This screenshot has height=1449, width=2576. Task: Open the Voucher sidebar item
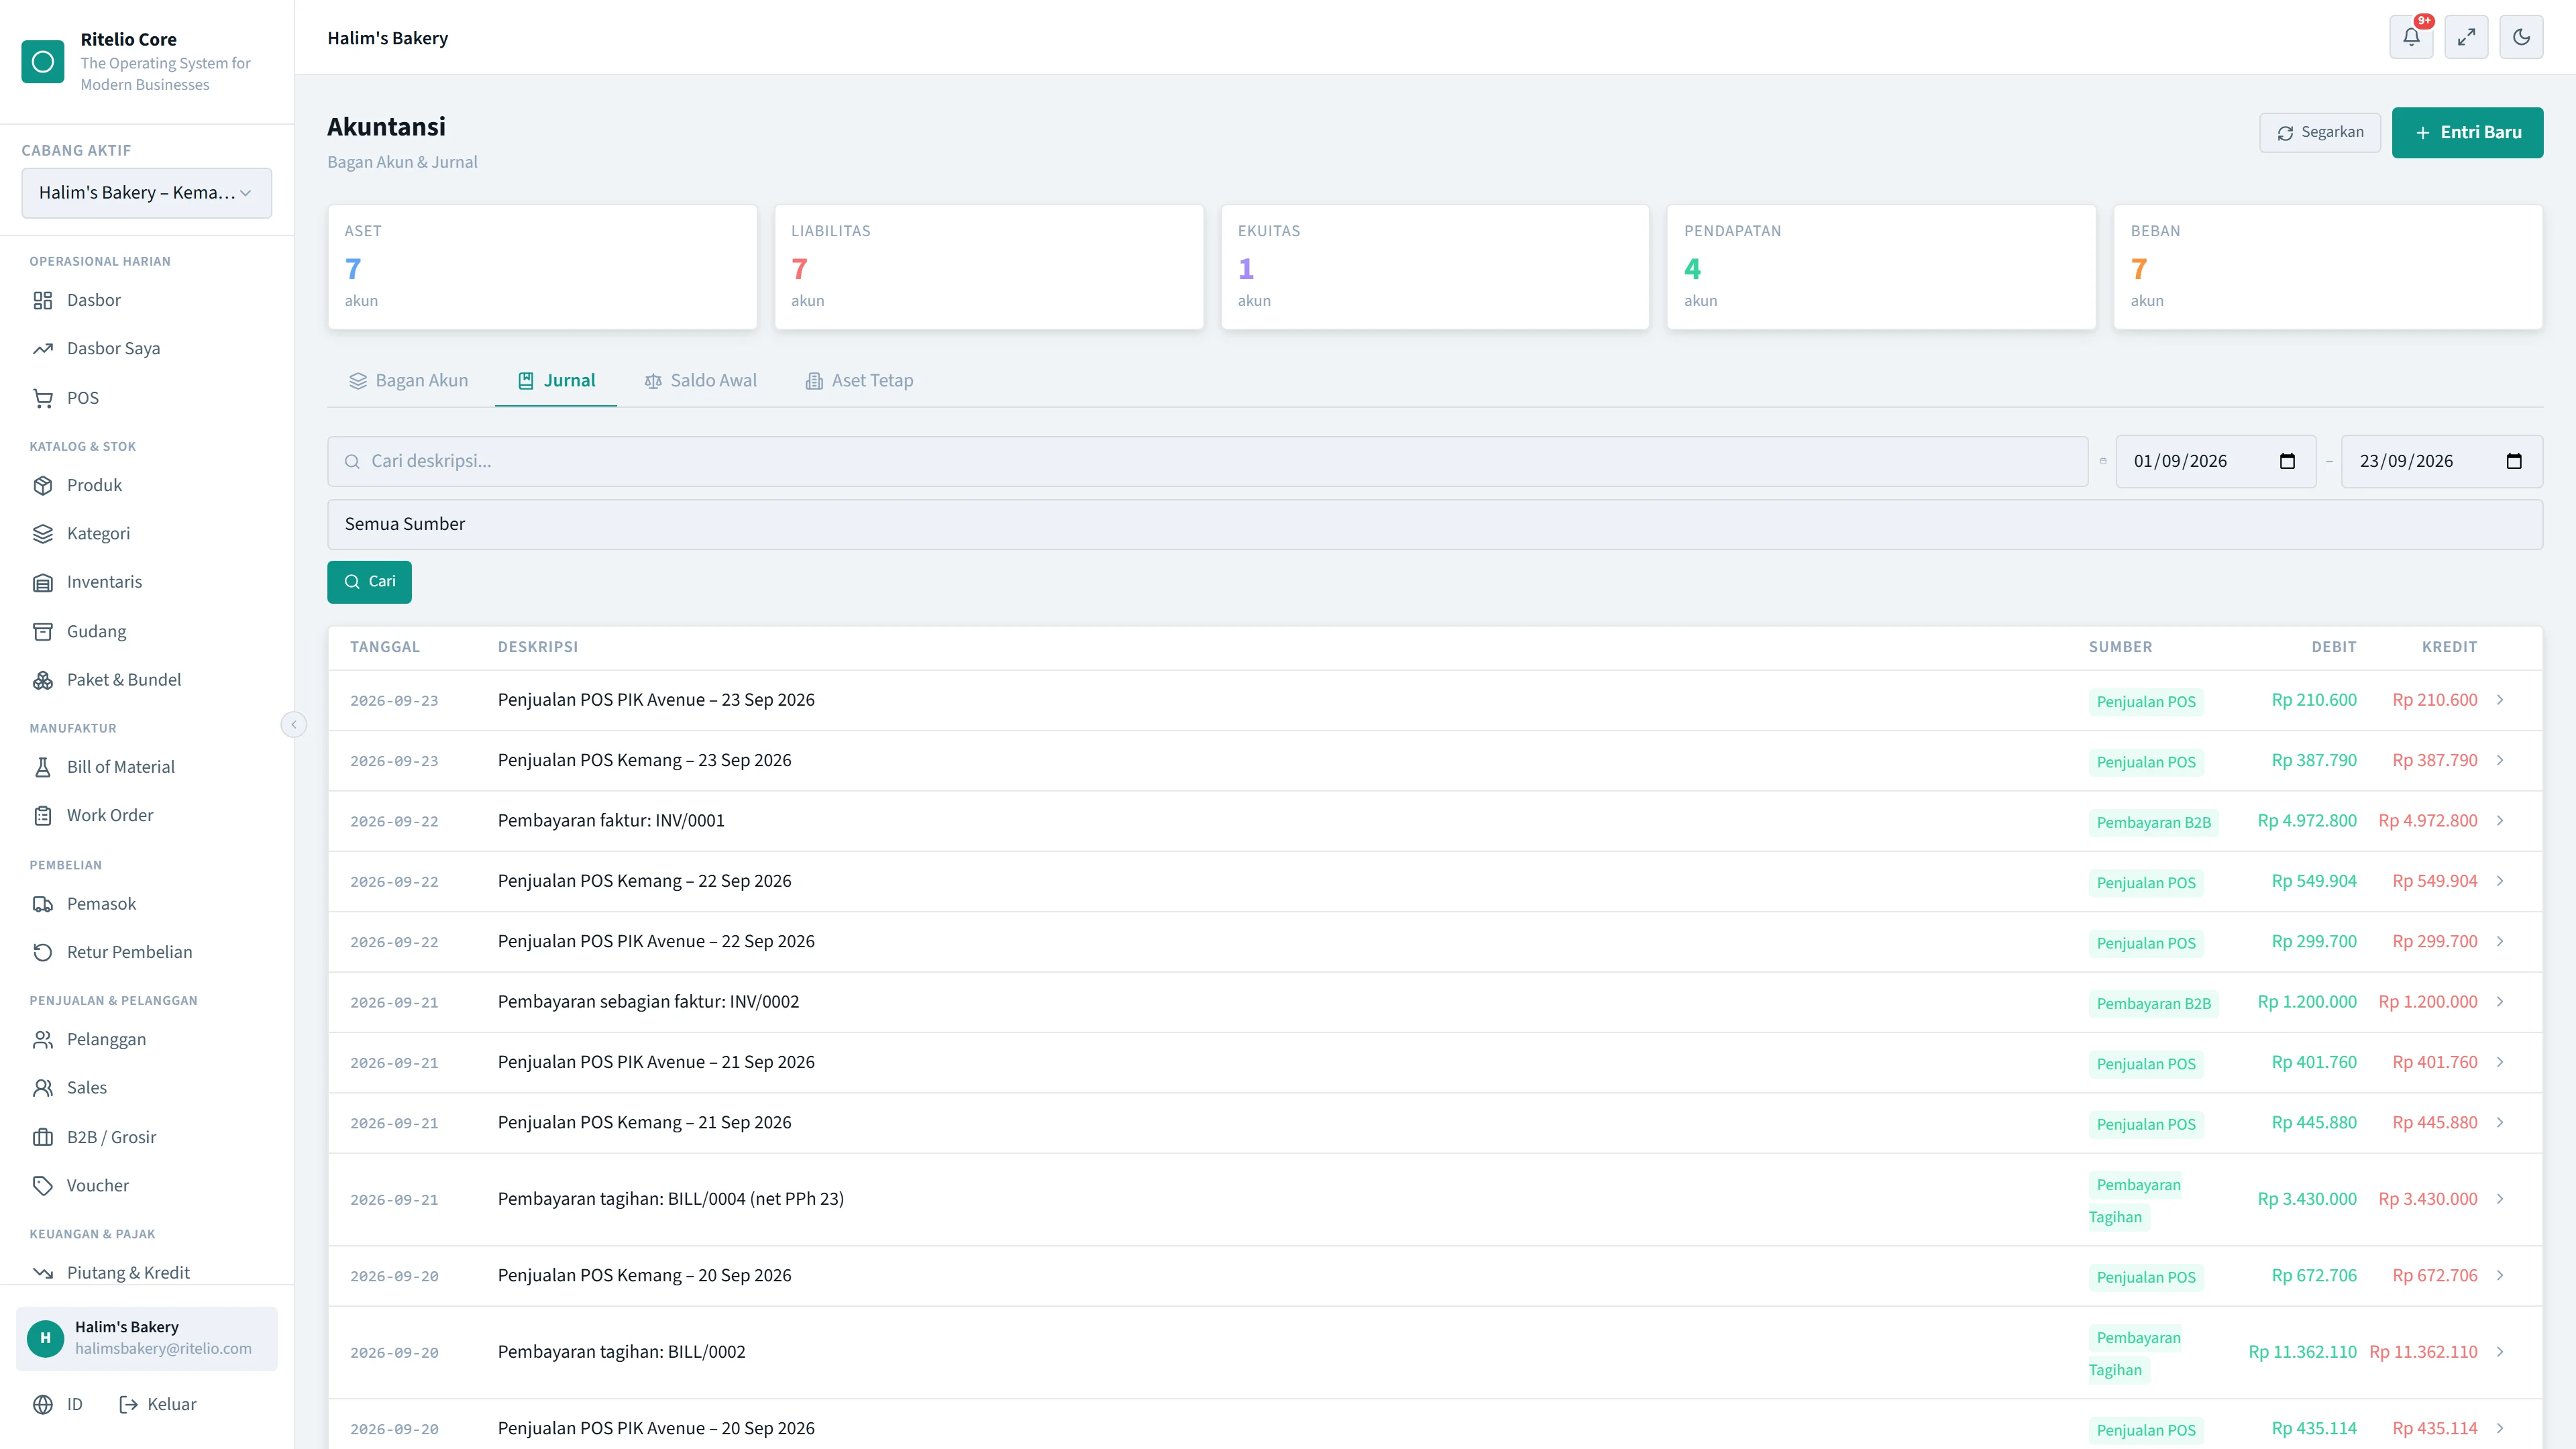147,1185
